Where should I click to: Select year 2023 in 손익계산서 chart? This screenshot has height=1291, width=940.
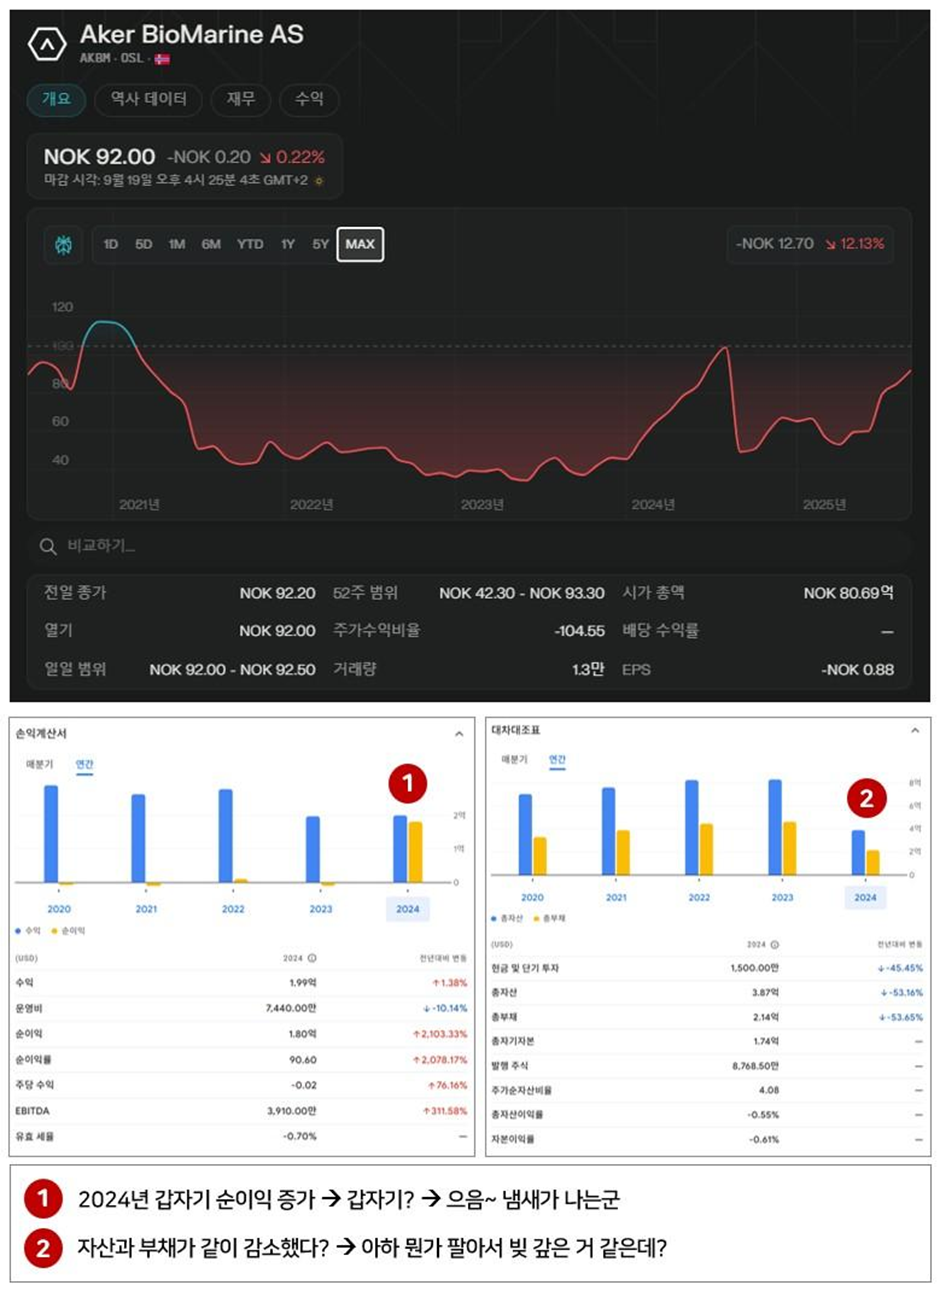point(321,909)
